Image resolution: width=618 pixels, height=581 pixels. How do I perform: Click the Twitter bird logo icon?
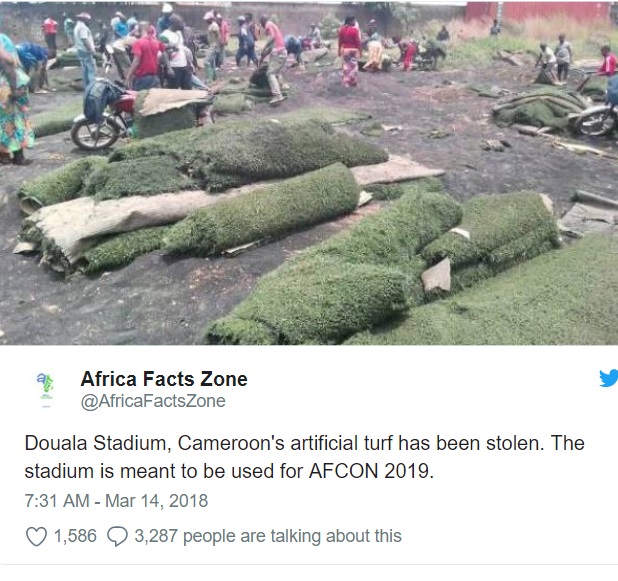(x=609, y=379)
